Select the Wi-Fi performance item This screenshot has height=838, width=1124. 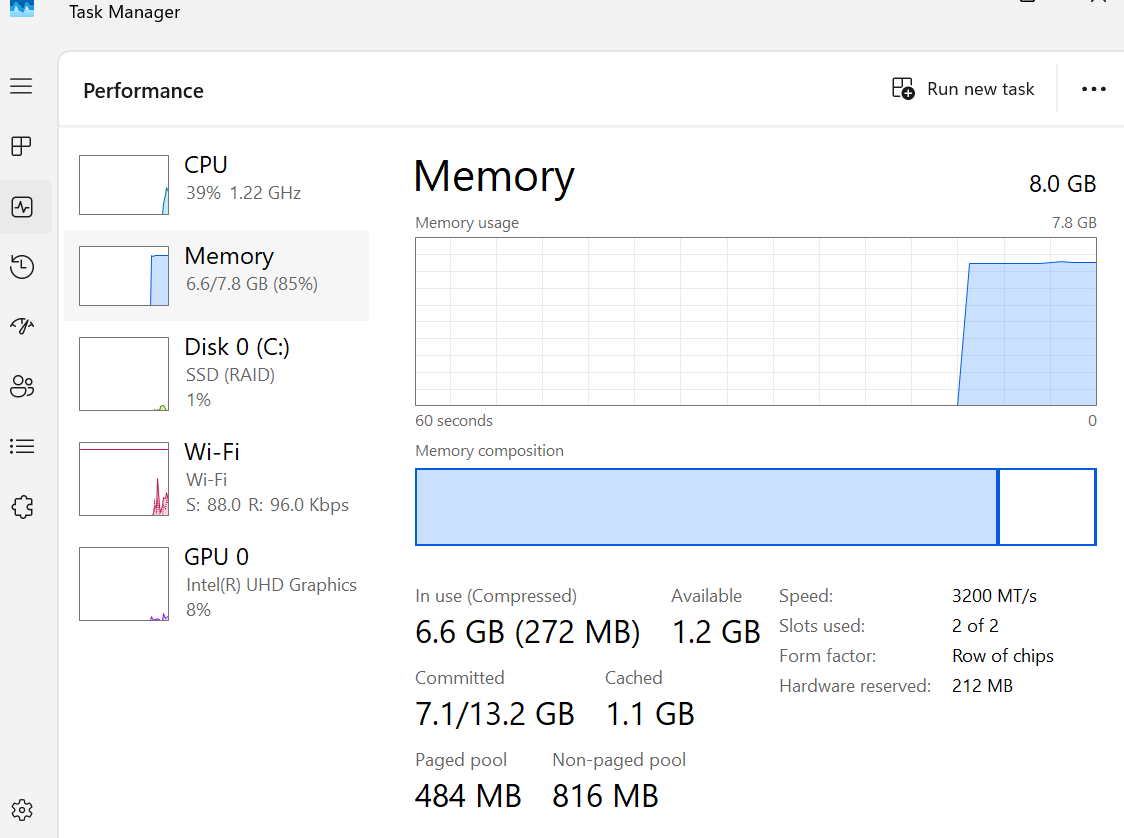coord(216,478)
